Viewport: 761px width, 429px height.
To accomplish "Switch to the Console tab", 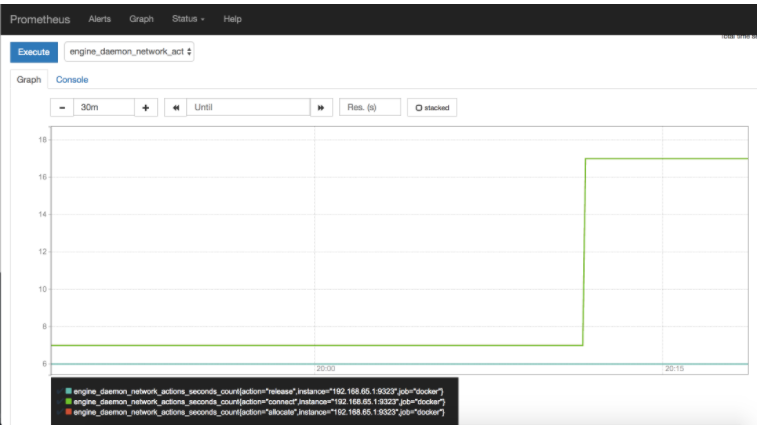I will point(72,79).
